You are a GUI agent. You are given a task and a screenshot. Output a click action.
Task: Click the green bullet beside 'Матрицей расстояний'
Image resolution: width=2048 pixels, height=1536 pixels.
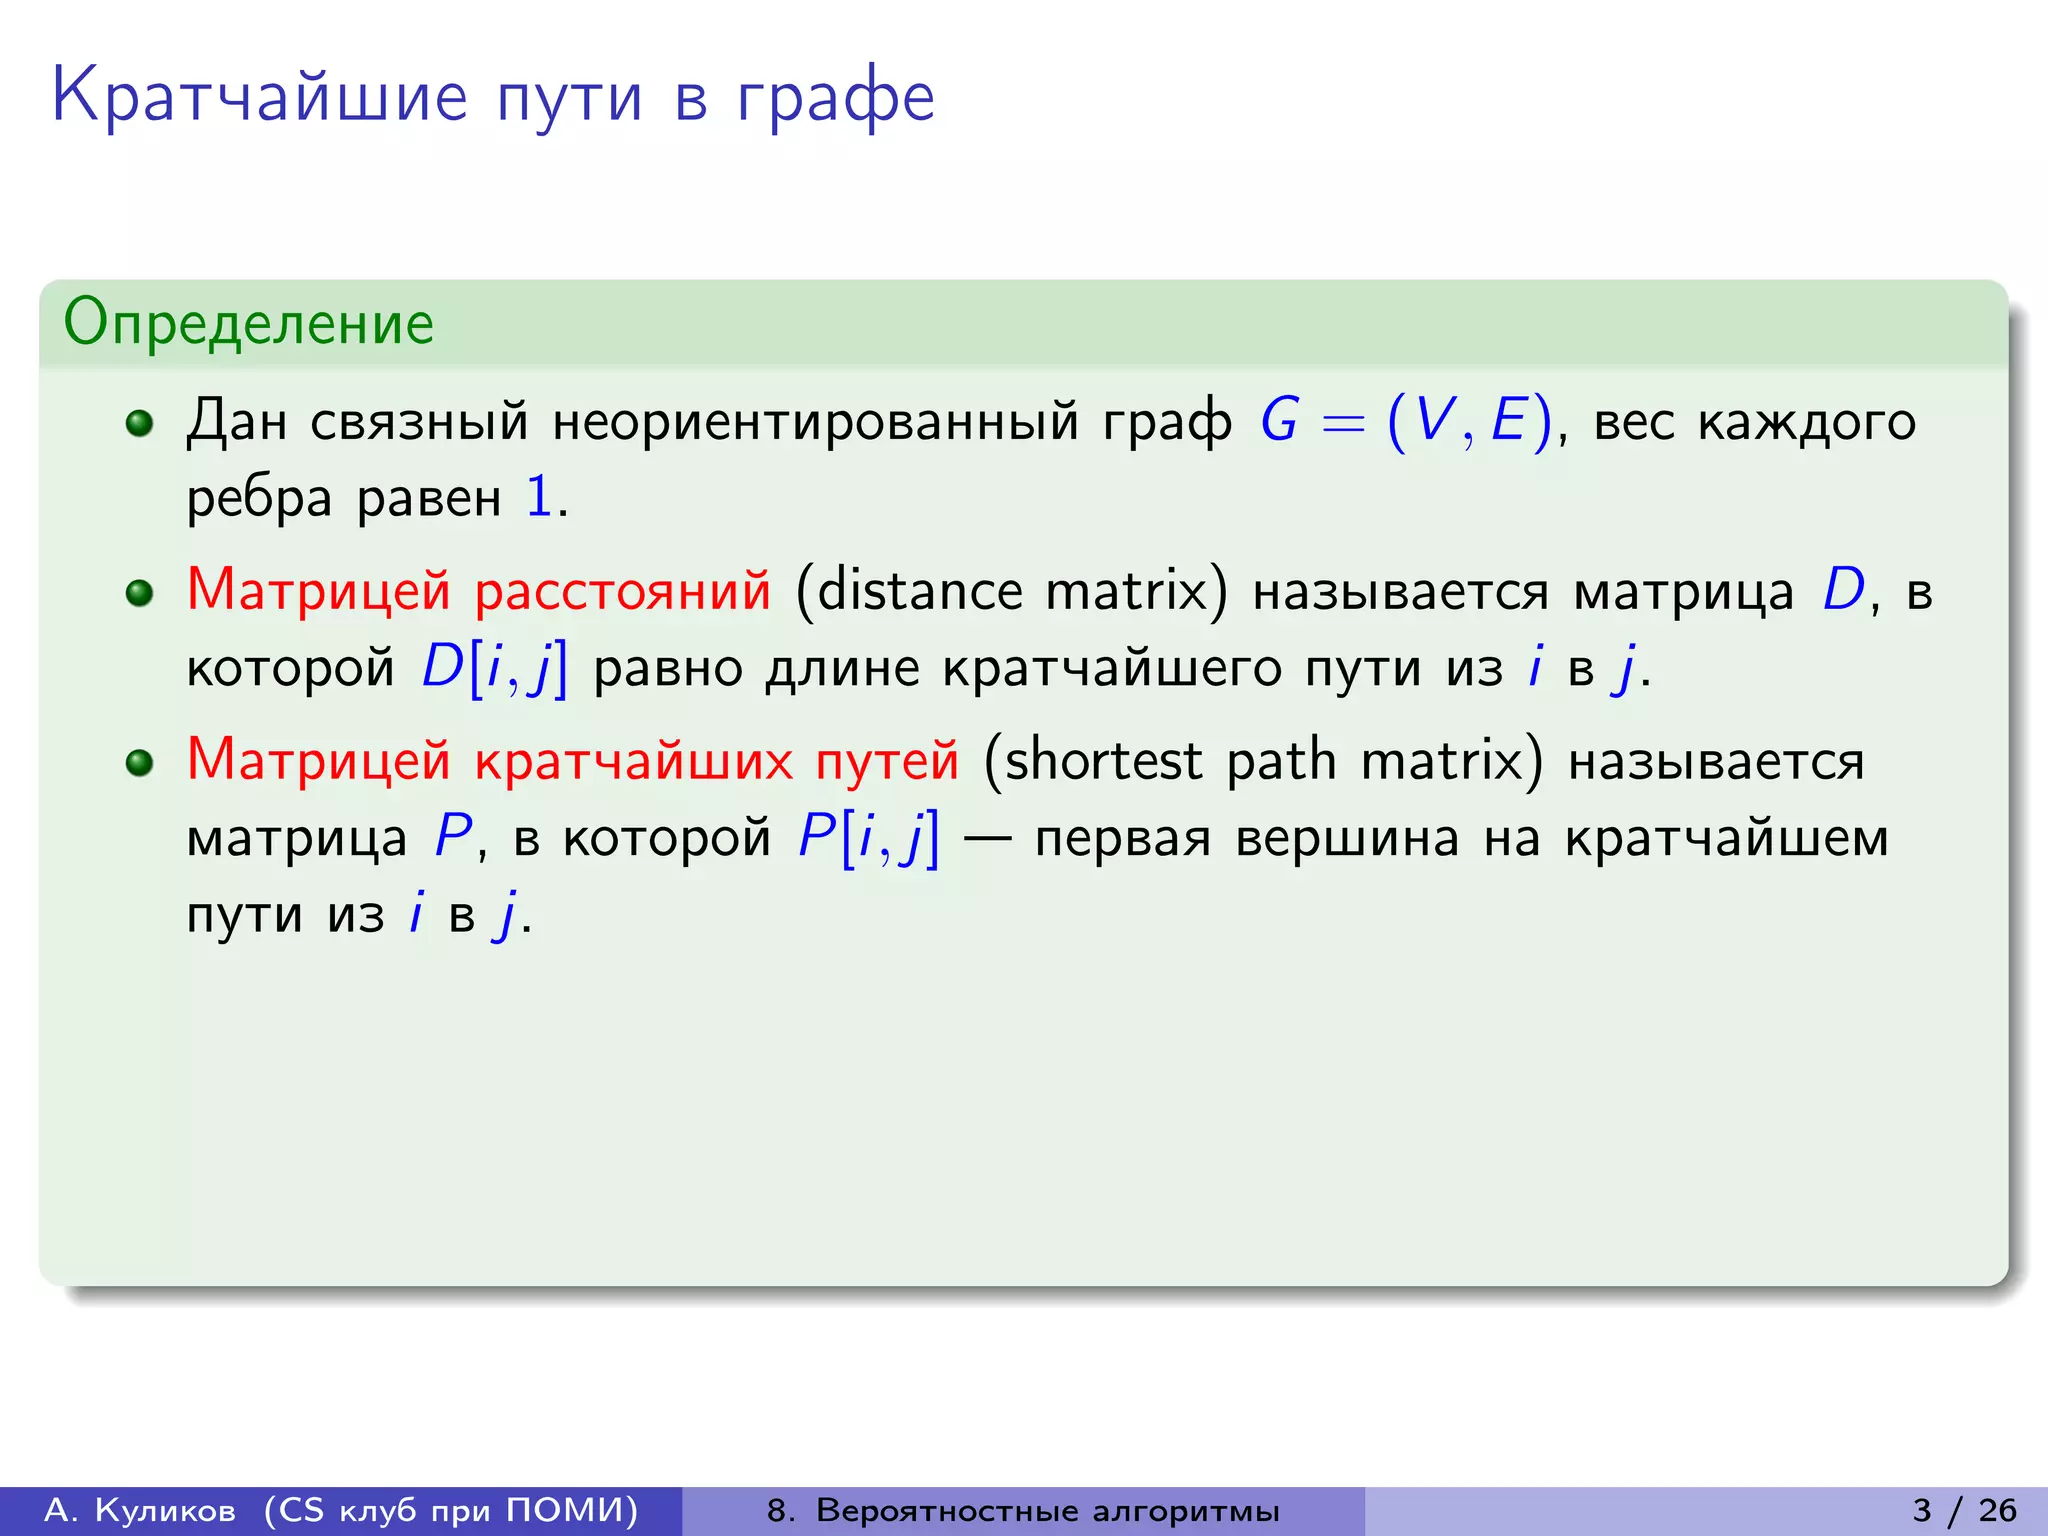pos(139,593)
